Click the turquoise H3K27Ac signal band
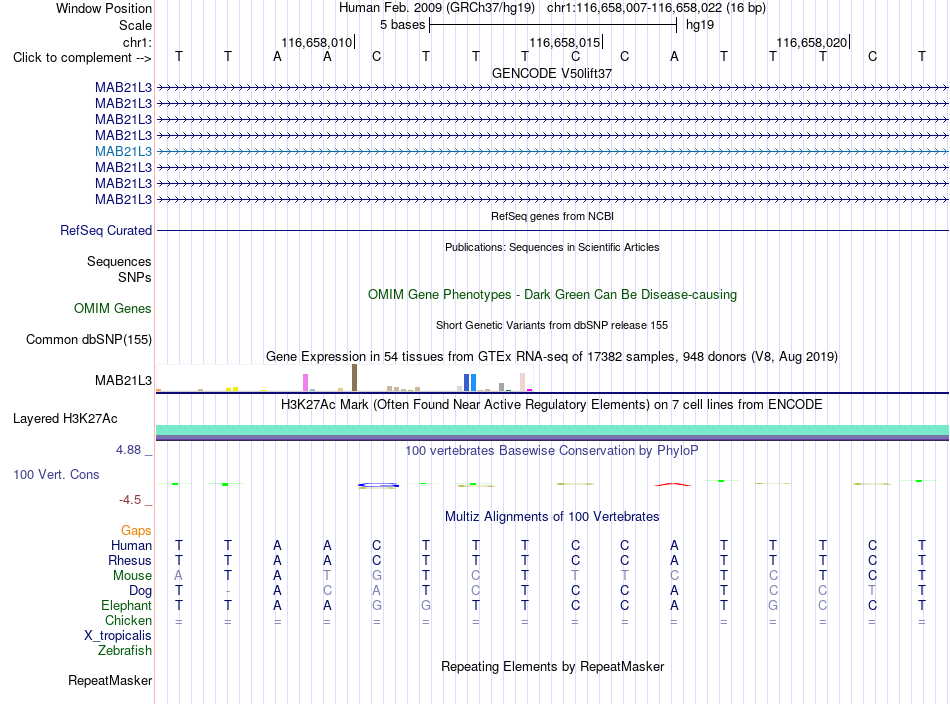The width and height of the screenshot is (950, 704). pos(552,430)
